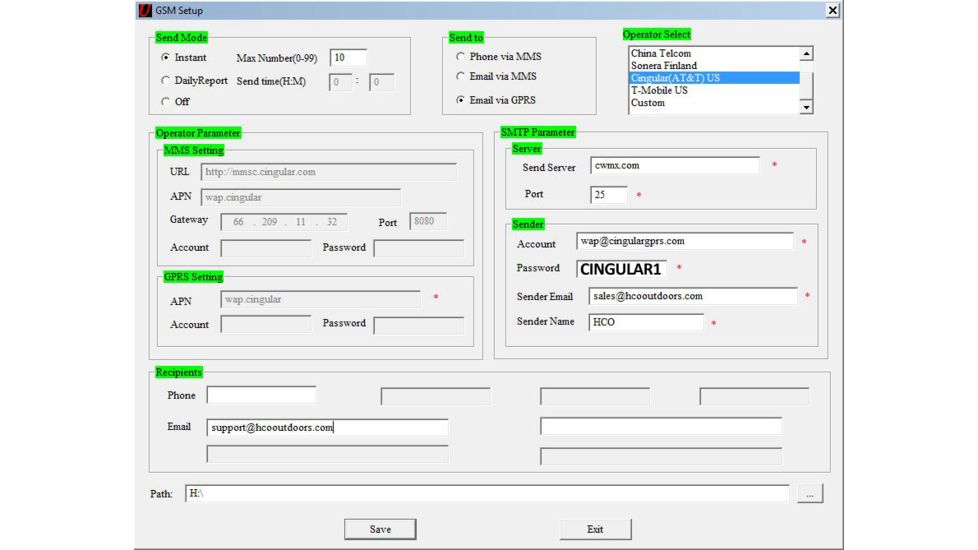Turn send mode Off

(x=165, y=101)
